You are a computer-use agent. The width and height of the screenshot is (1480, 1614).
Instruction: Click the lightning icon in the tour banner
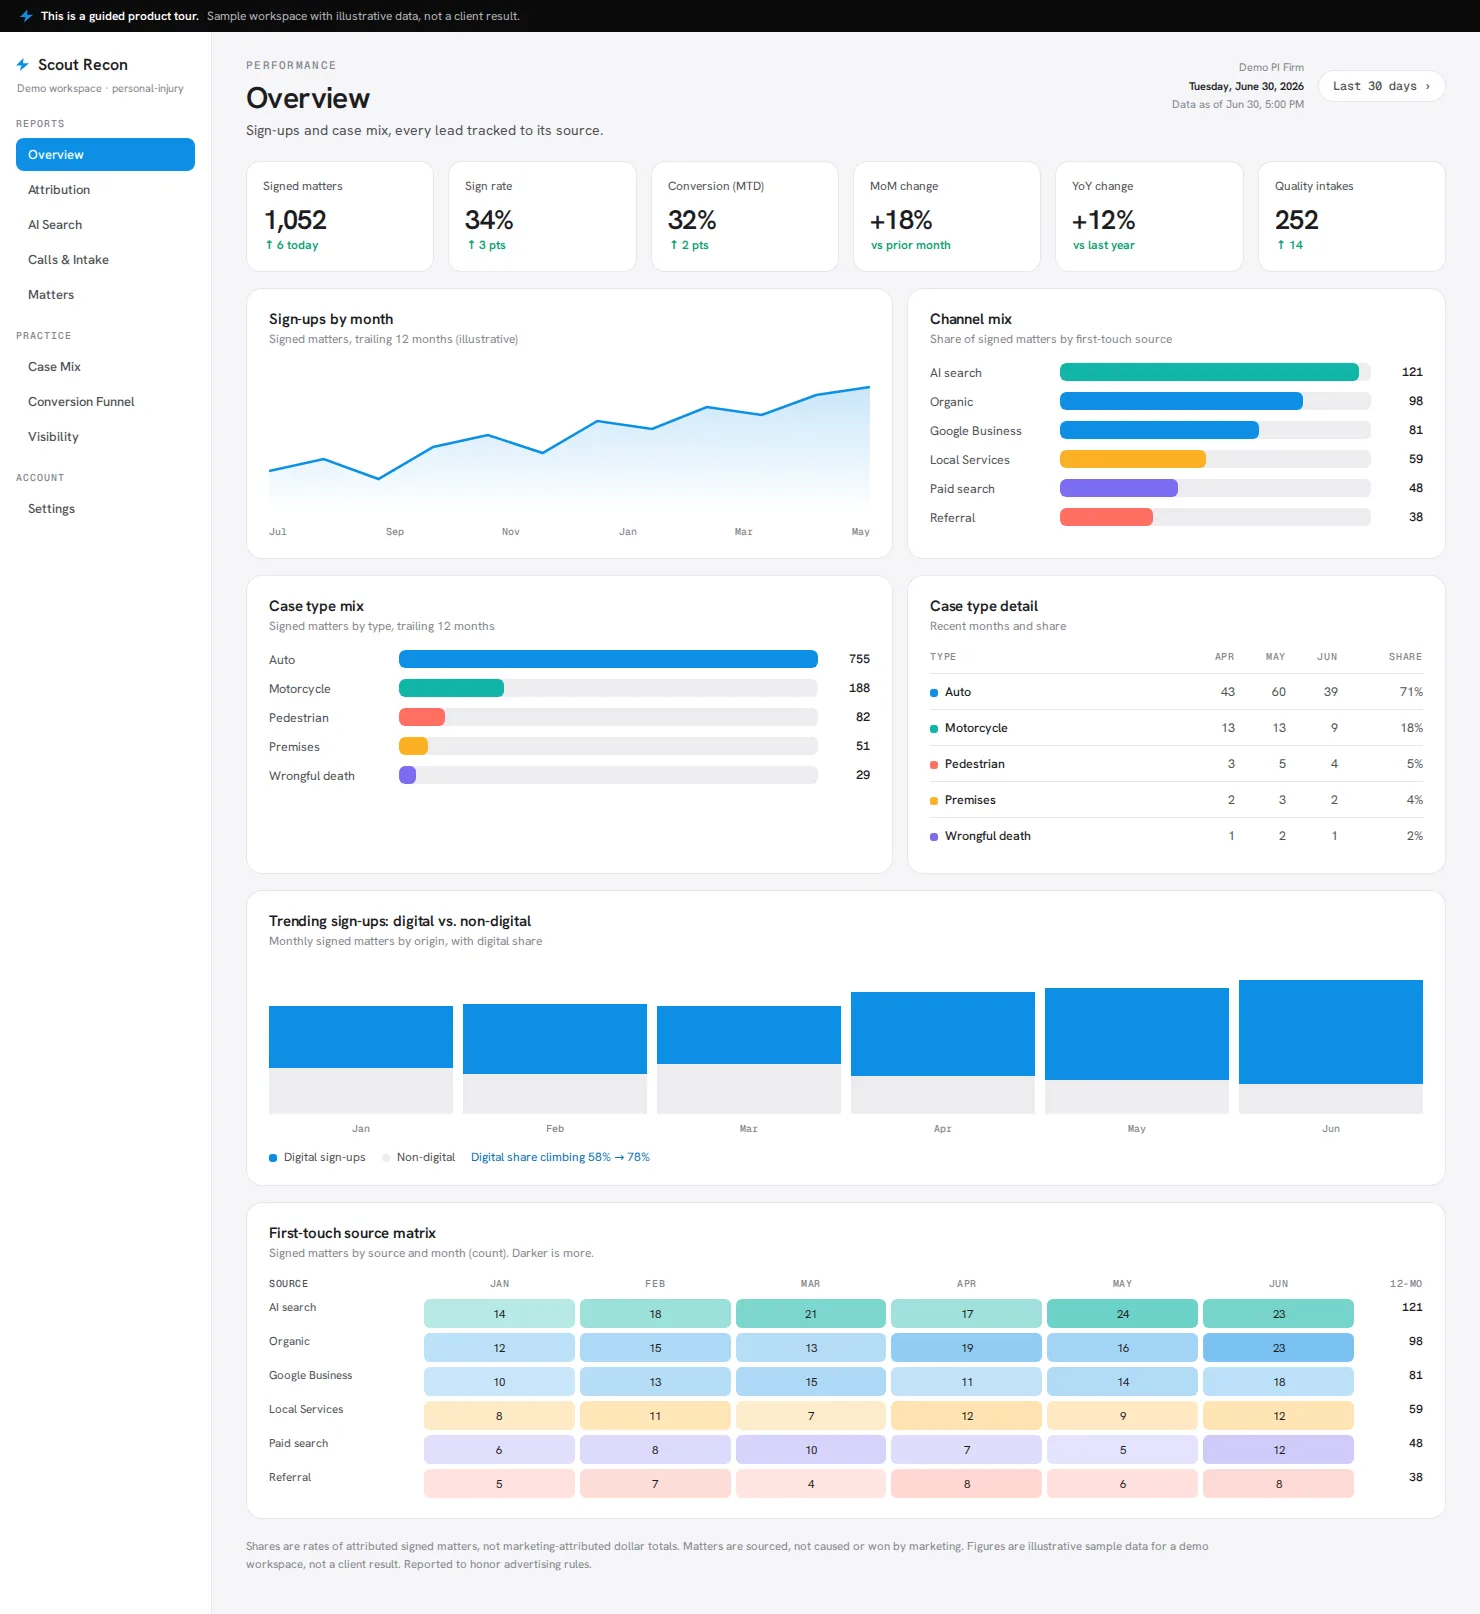(x=27, y=16)
